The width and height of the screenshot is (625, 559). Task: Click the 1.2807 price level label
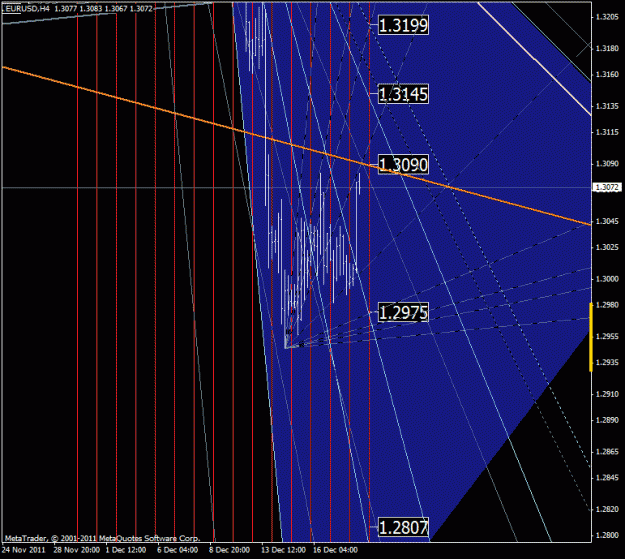403,527
